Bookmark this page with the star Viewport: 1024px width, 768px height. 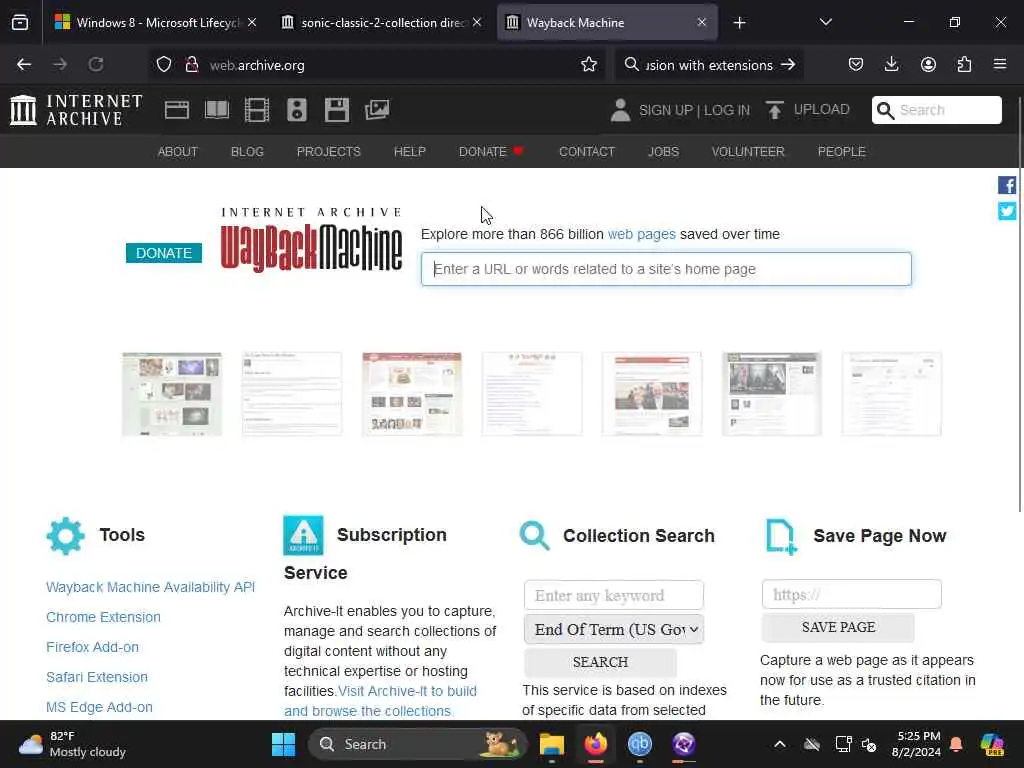(589, 65)
